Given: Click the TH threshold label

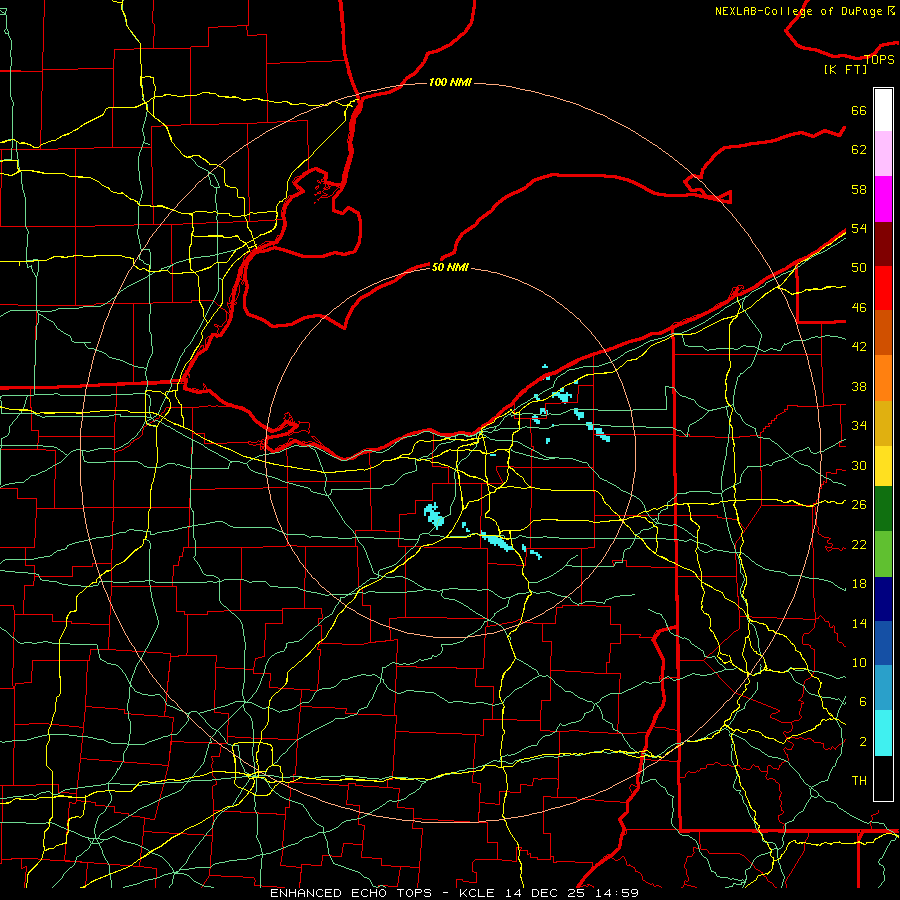Looking at the screenshot, I should pyautogui.click(x=859, y=780).
